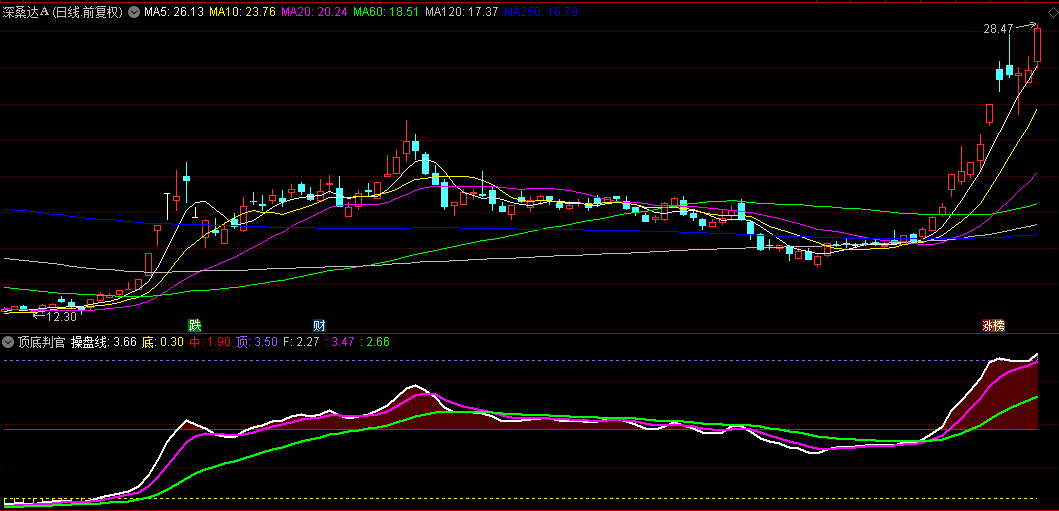Expand the 顶底判官 indicator dropdown arrow
The width and height of the screenshot is (1059, 511).
(x=9, y=341)
